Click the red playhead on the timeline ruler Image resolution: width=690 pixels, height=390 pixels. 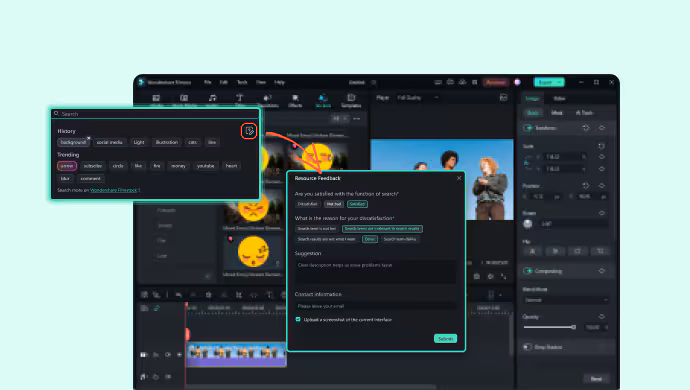187,305
